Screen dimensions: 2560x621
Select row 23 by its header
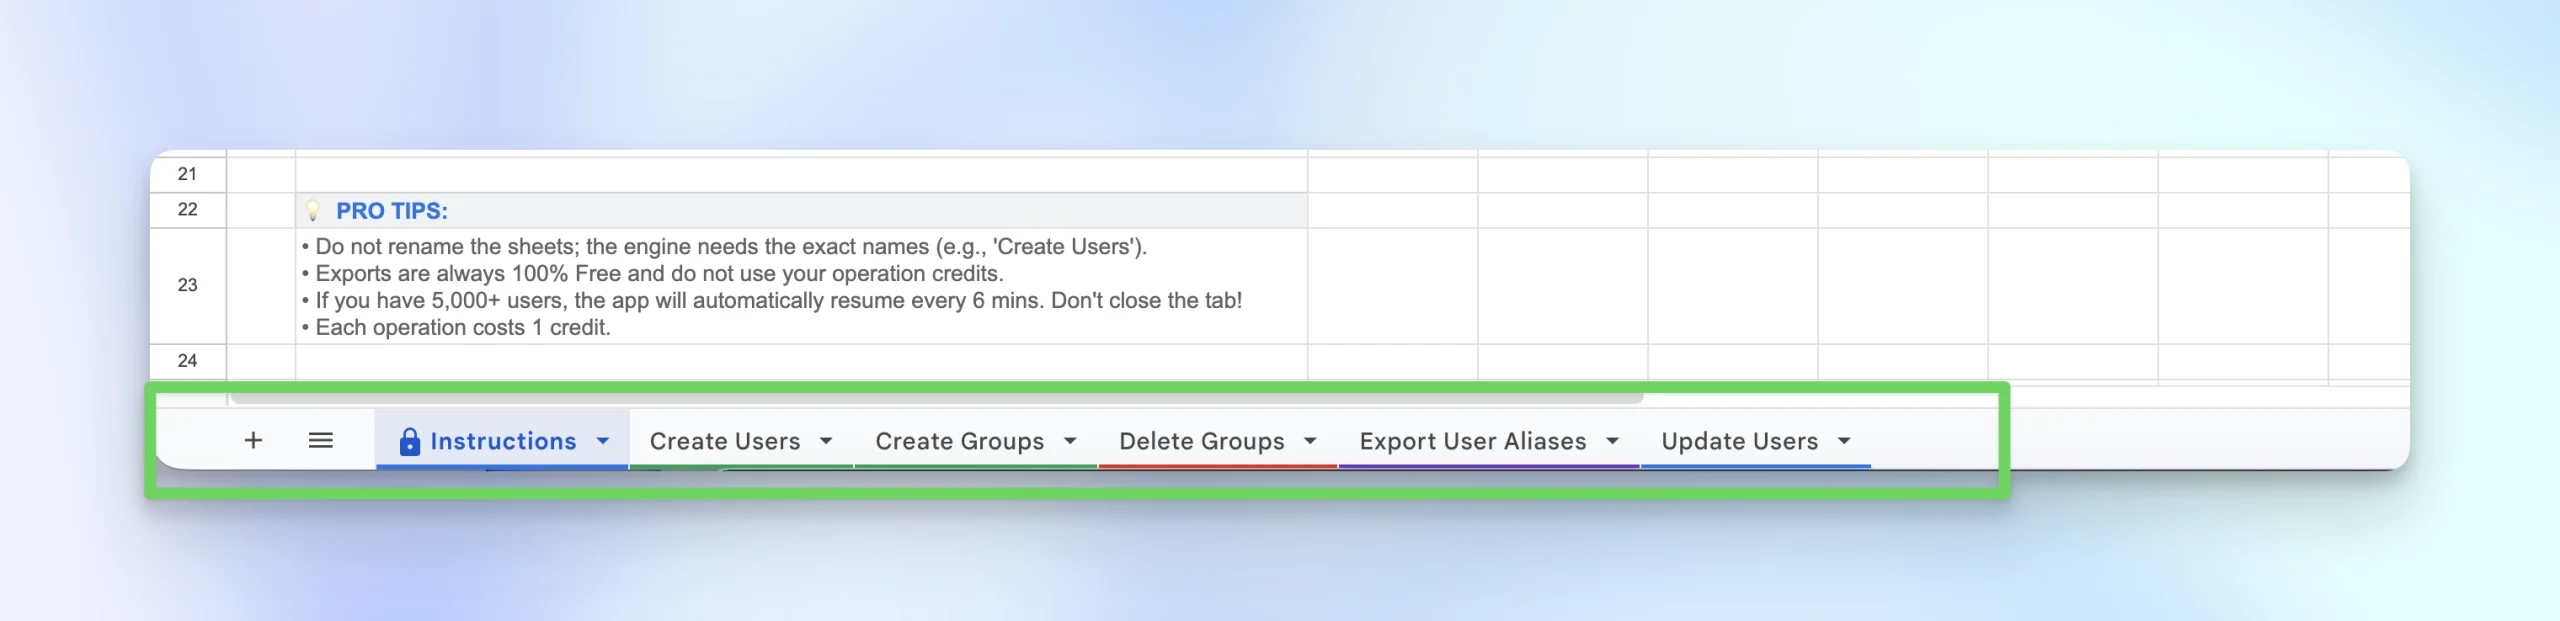pos(187,285)
